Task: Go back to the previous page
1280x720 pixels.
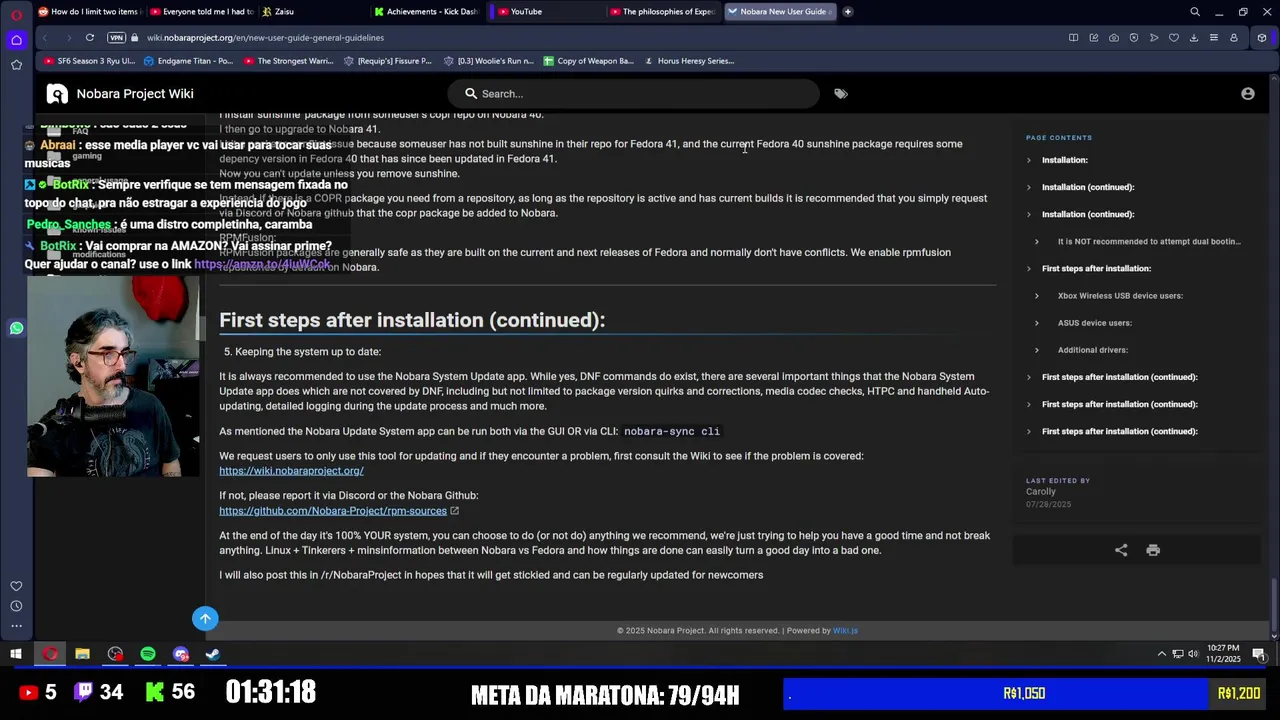Action: click(x=44, y=37)
